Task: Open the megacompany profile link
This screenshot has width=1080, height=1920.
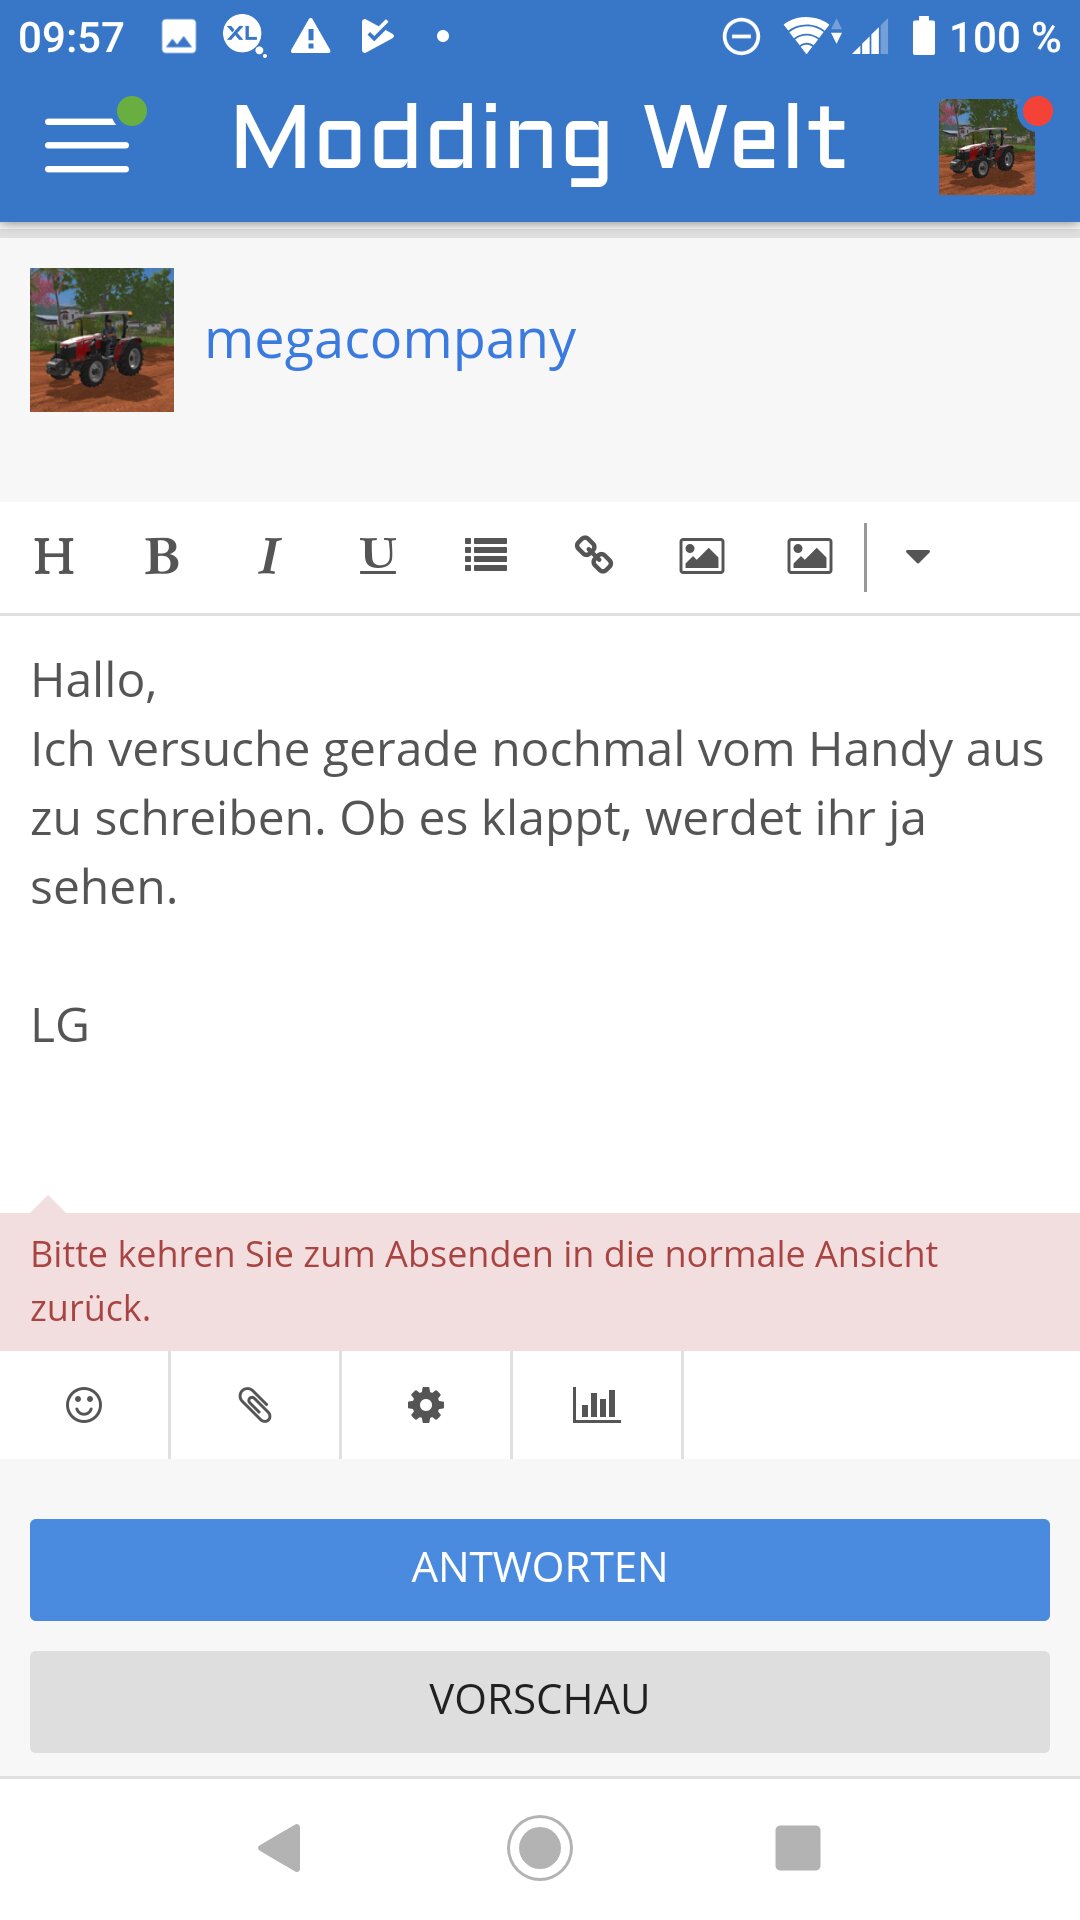Action: [x=390, y=340]
